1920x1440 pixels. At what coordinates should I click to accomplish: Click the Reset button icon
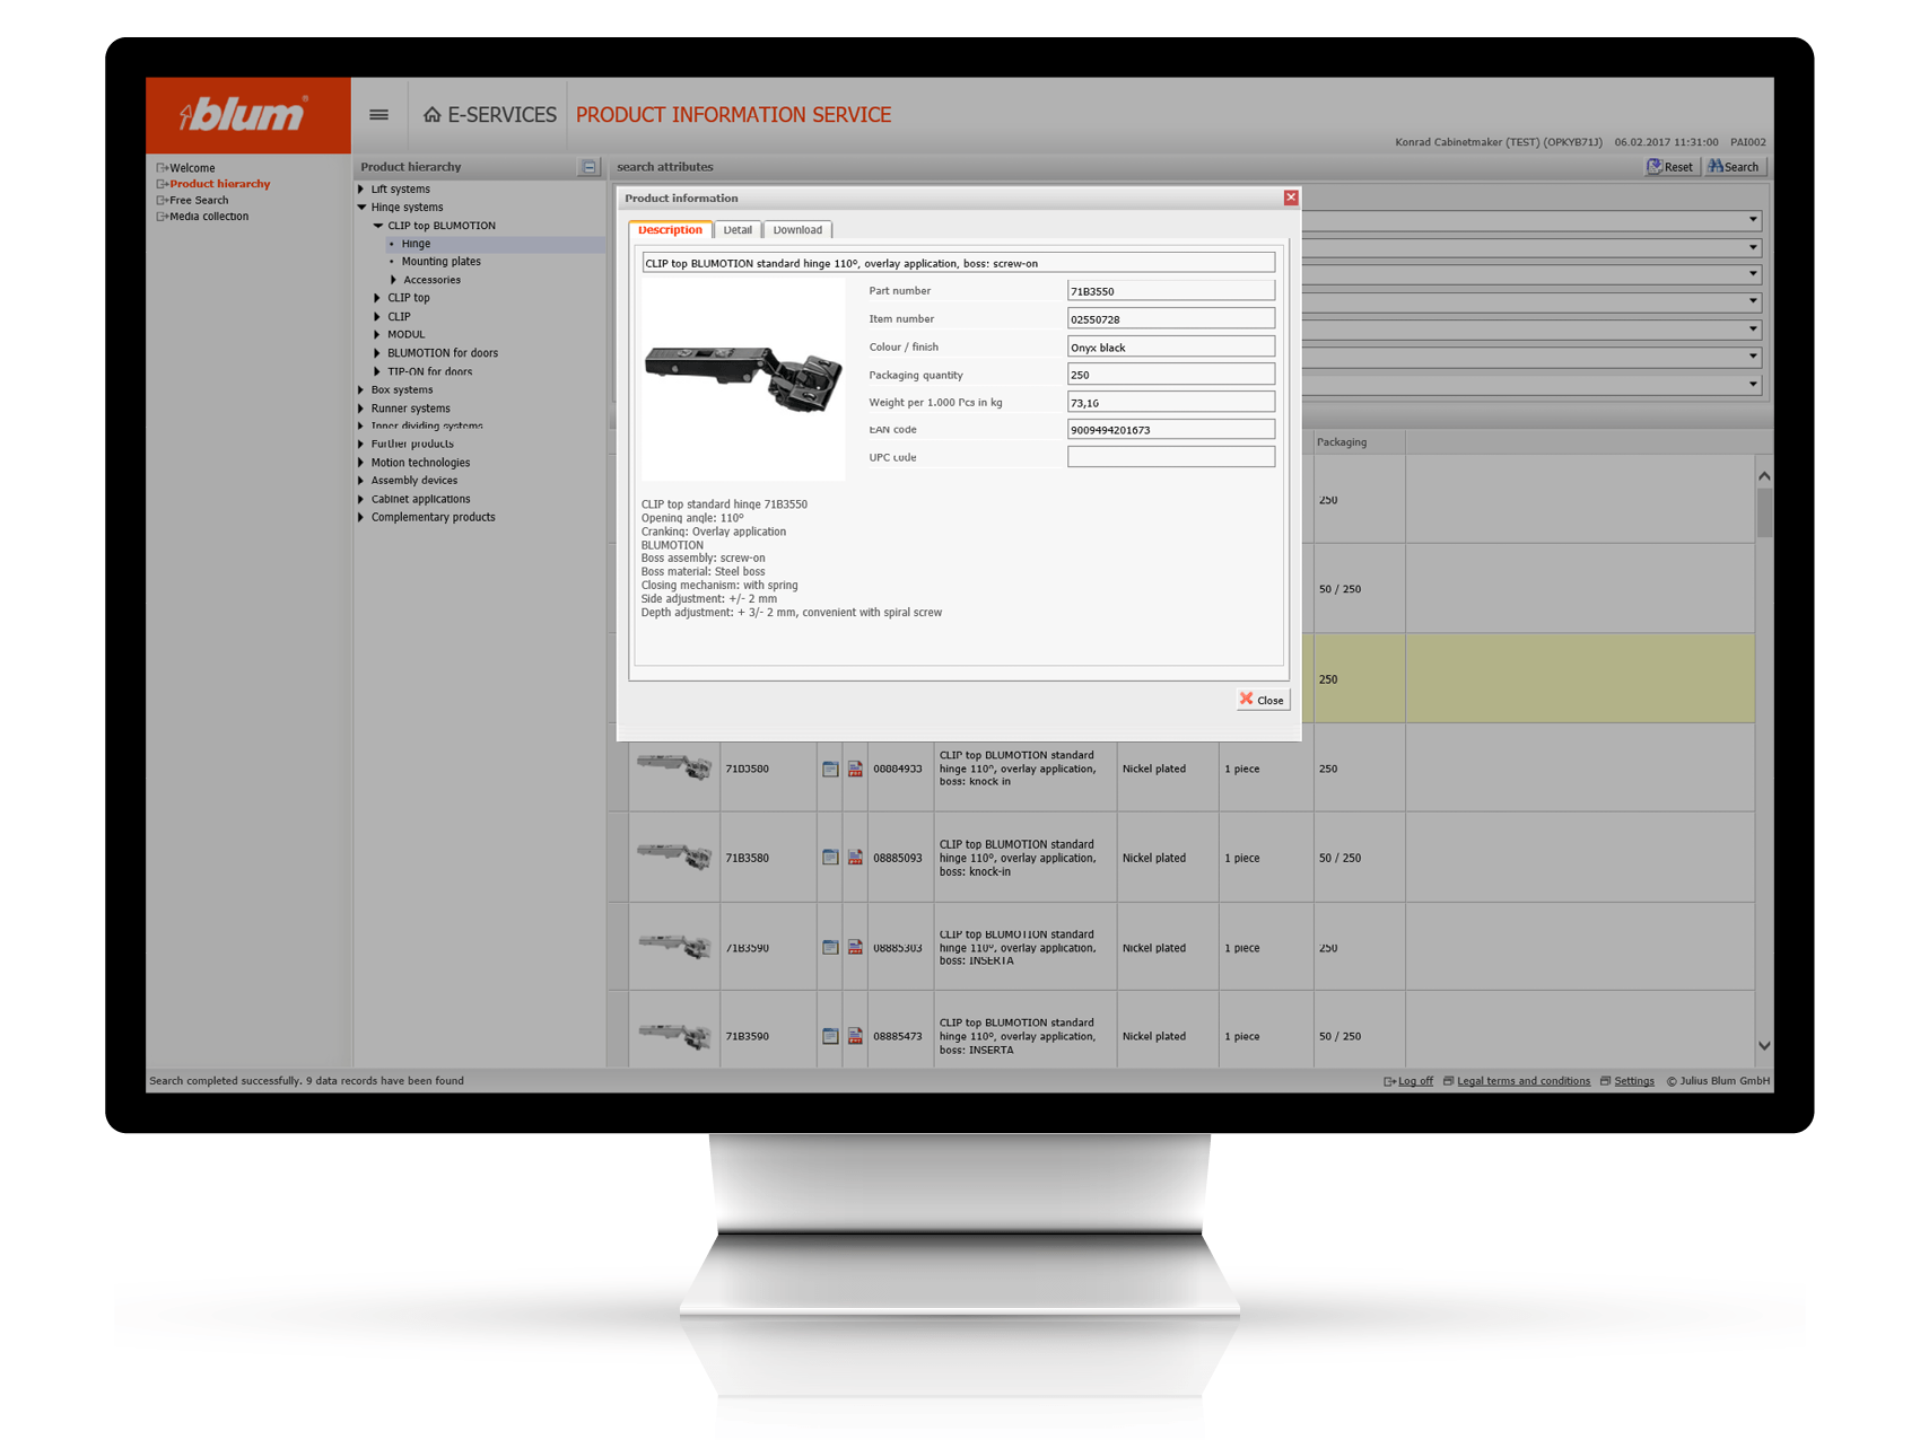point(1655,167)
